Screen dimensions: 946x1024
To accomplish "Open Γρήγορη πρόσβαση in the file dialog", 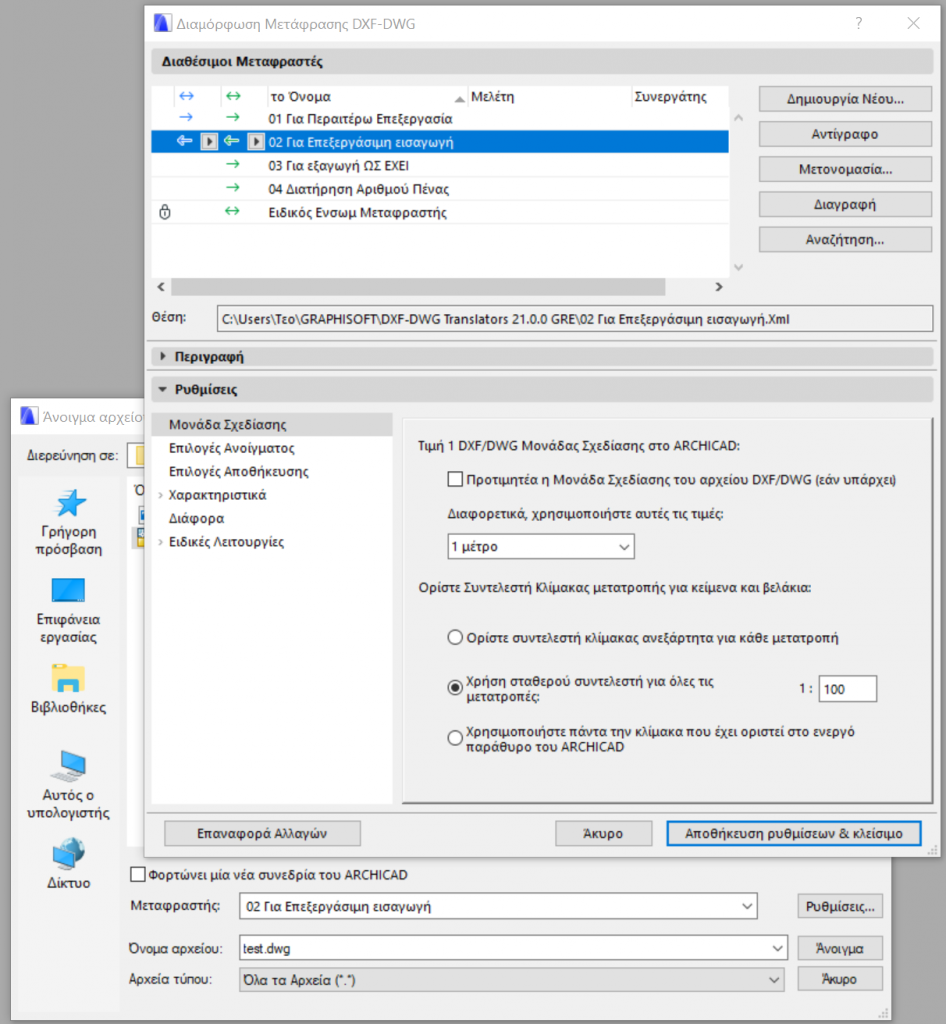I will point(69,522).
